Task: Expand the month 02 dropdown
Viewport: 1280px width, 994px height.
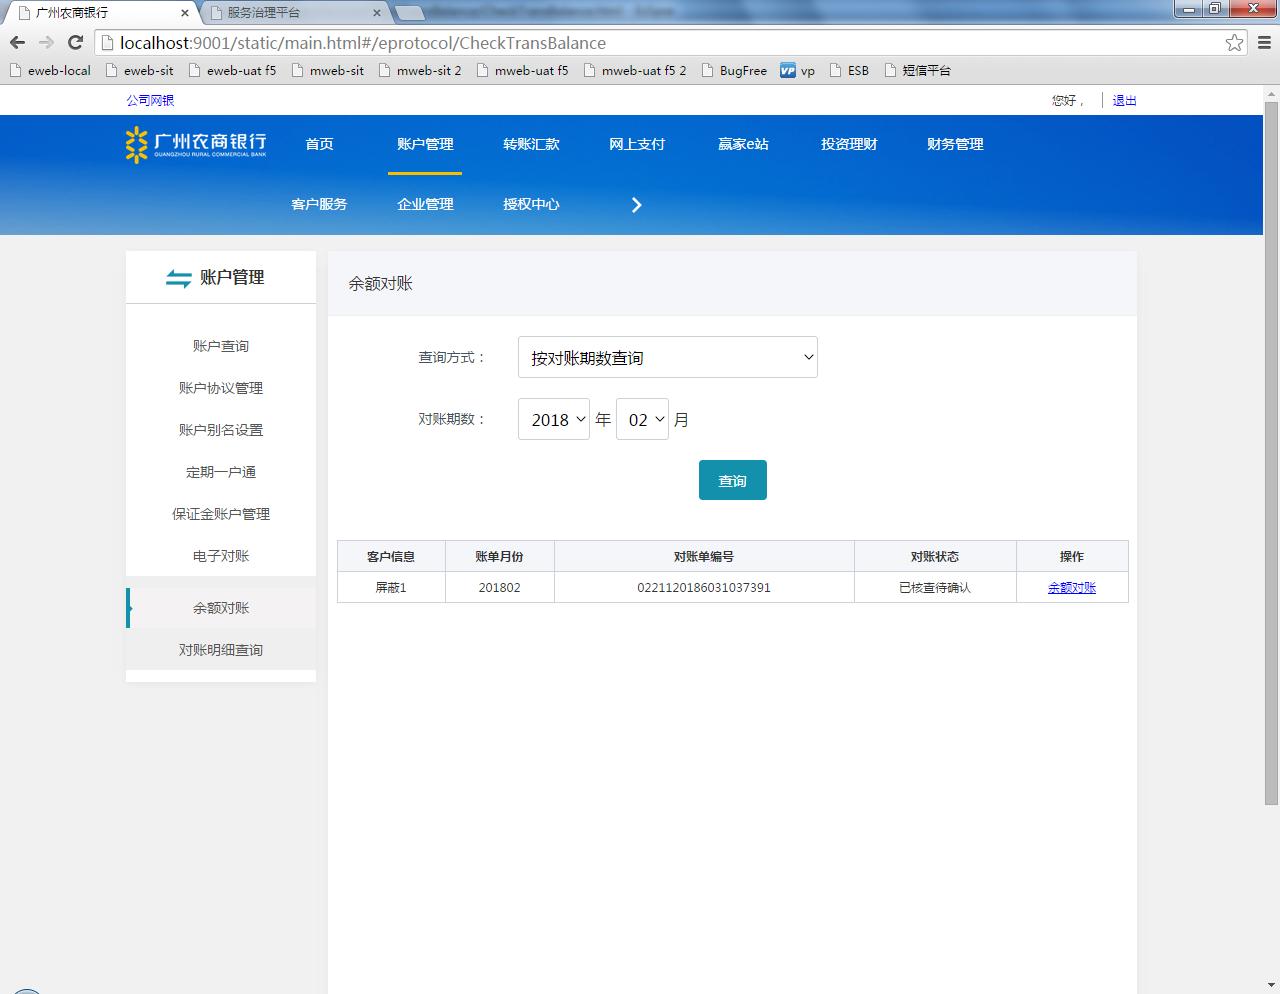Action: [x=642, y=419]
